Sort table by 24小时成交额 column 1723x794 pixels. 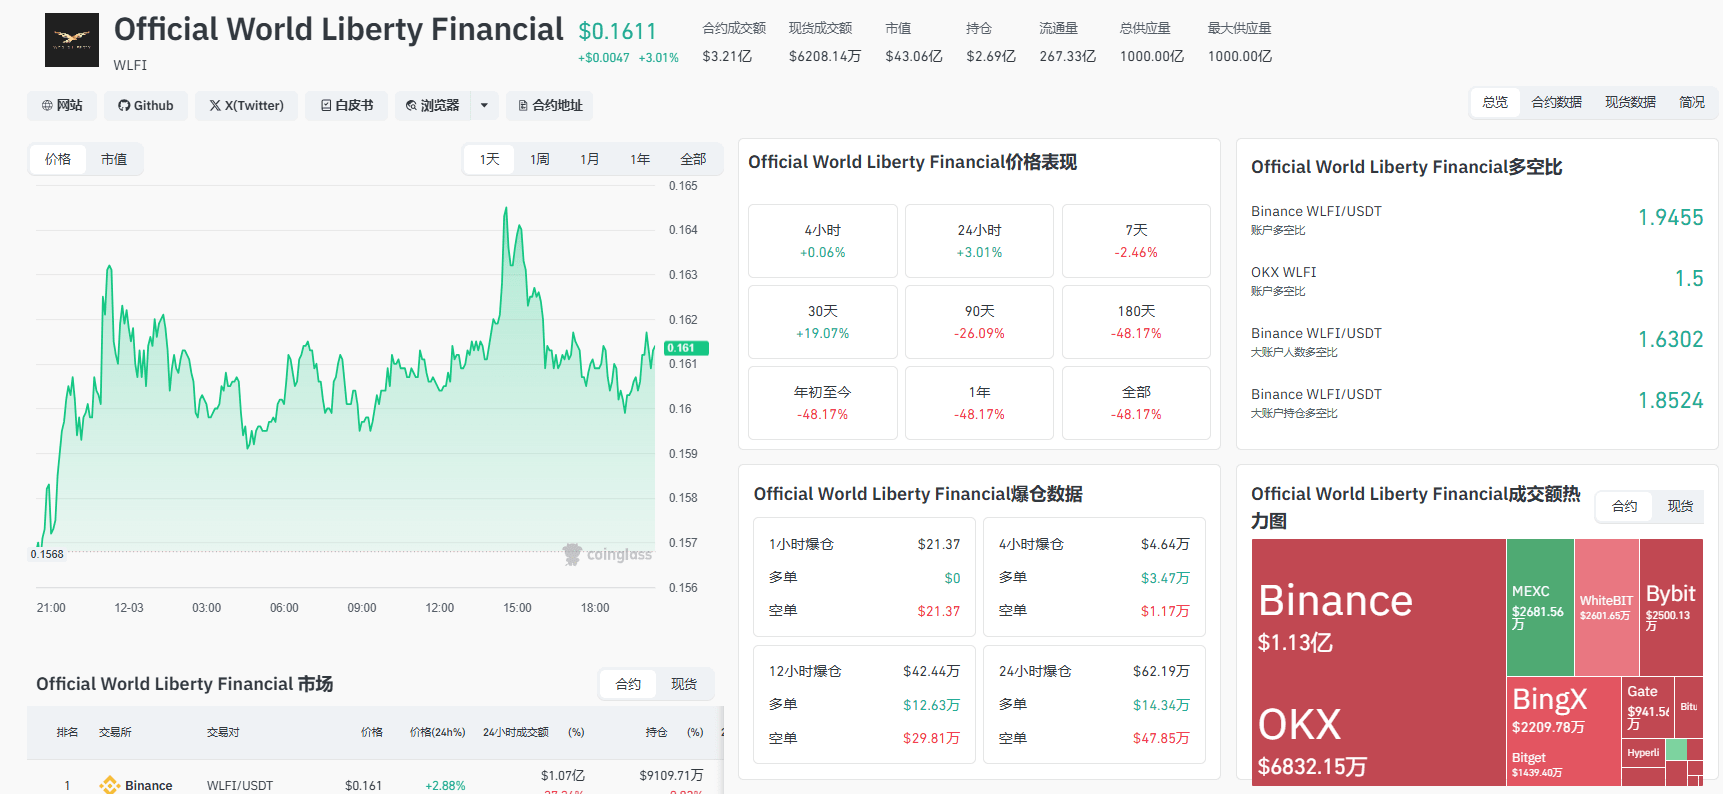point(516,732)
